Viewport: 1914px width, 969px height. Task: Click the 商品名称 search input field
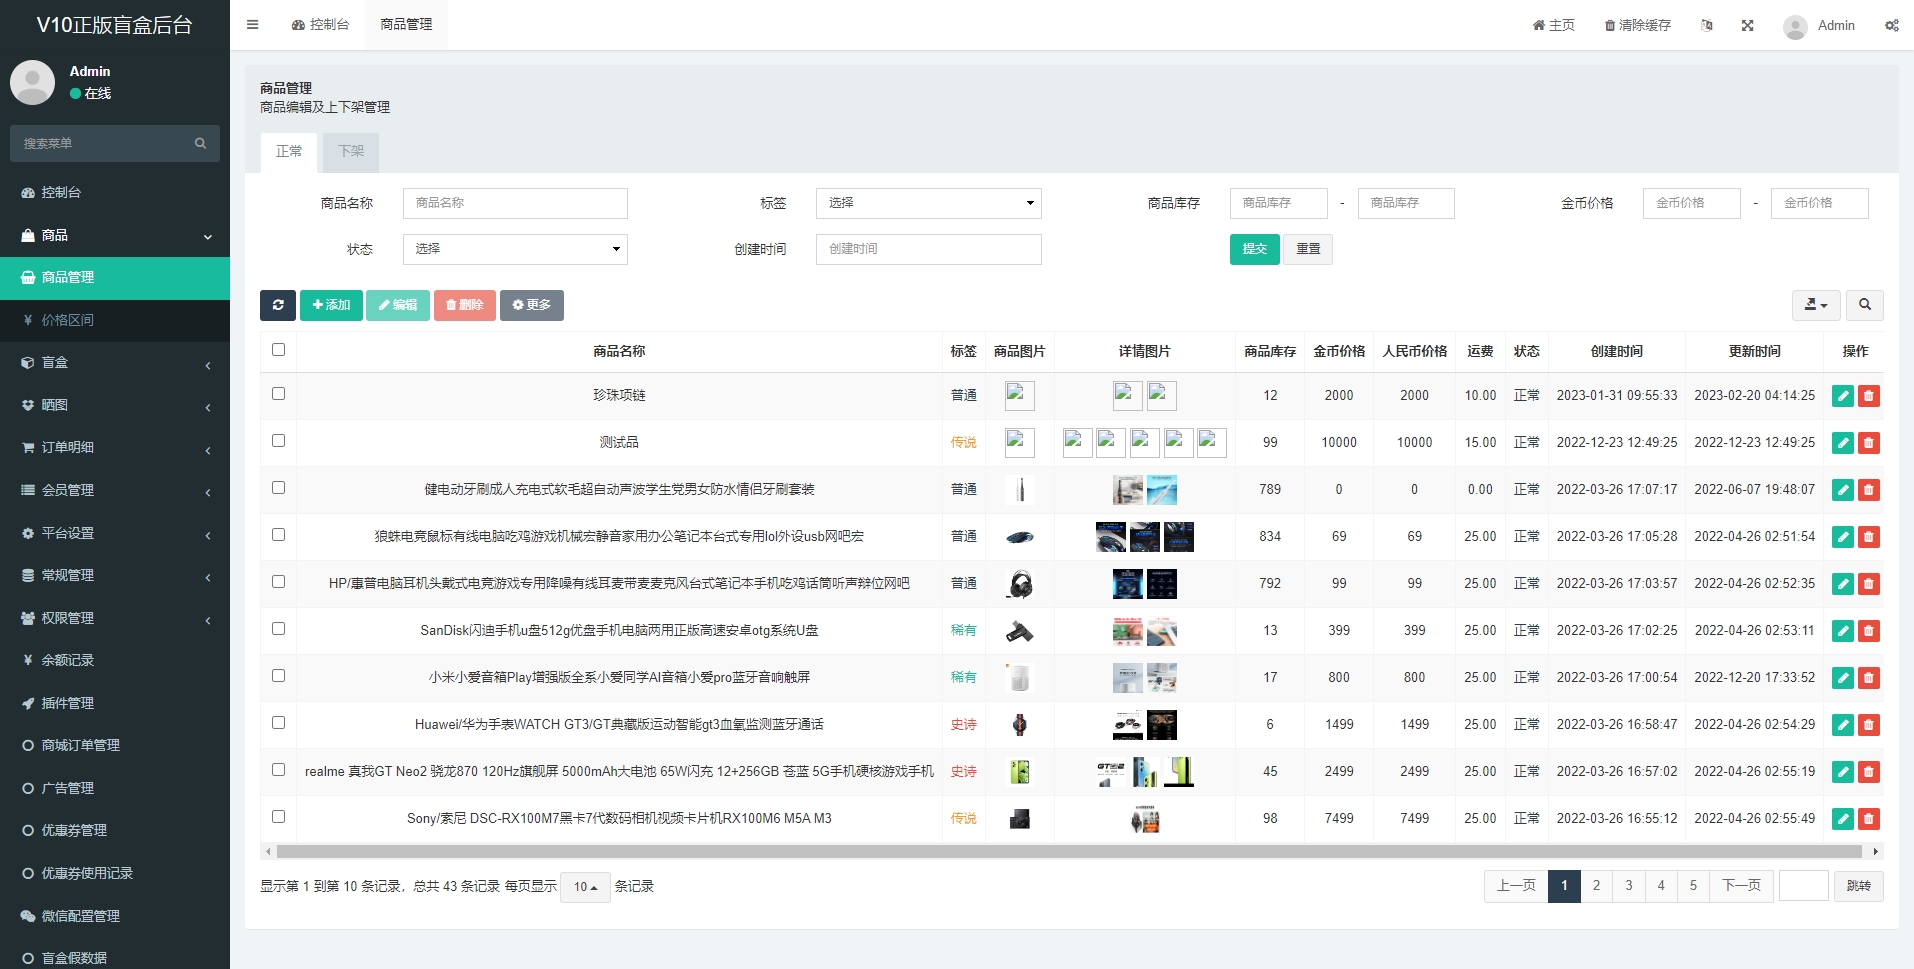point(515,203)
